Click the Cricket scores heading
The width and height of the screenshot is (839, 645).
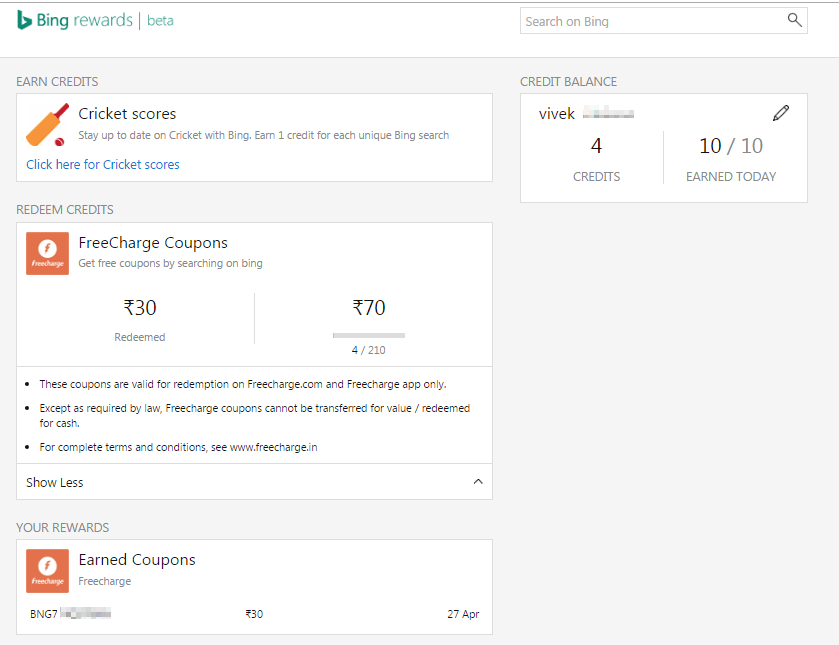pos(127,114)
